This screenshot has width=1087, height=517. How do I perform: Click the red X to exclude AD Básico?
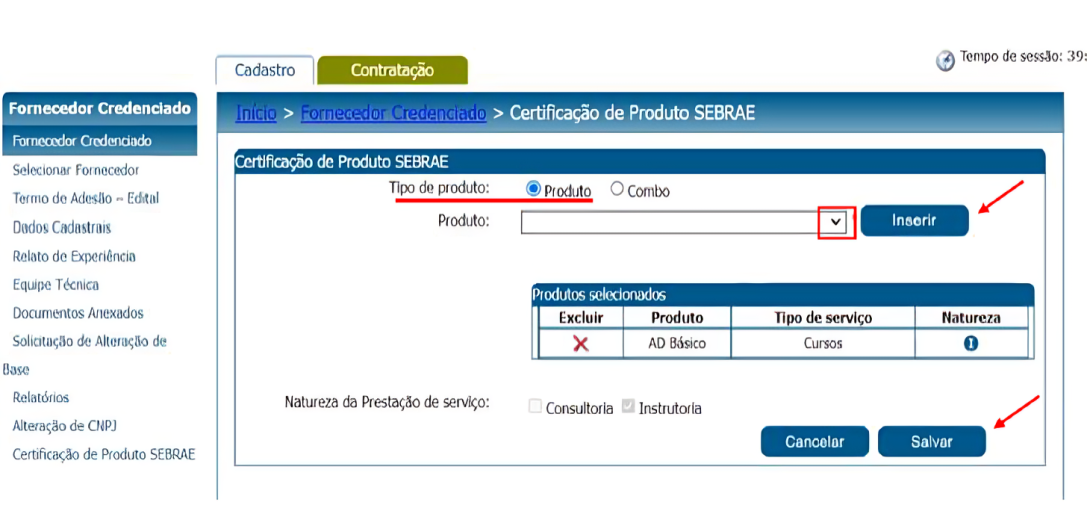click(580, 343)
